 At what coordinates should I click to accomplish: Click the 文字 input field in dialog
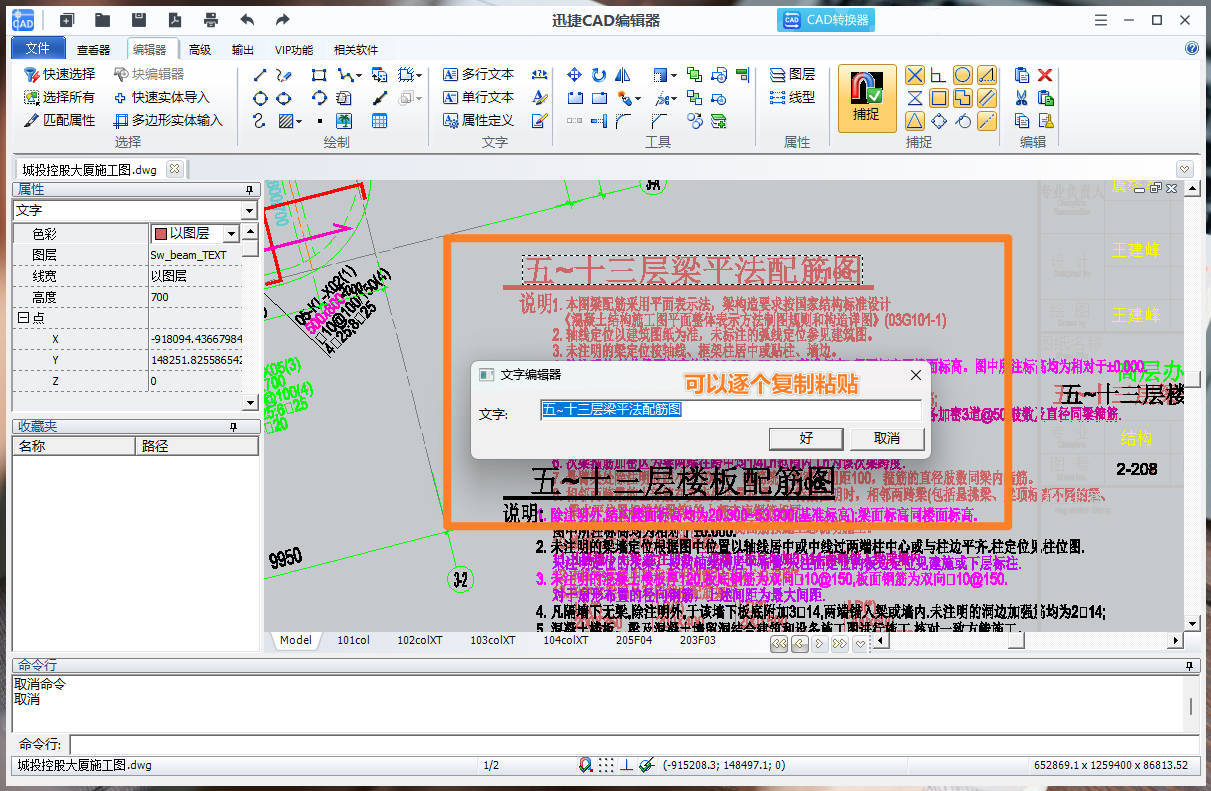pyautogui.click(x=731, y=410)
